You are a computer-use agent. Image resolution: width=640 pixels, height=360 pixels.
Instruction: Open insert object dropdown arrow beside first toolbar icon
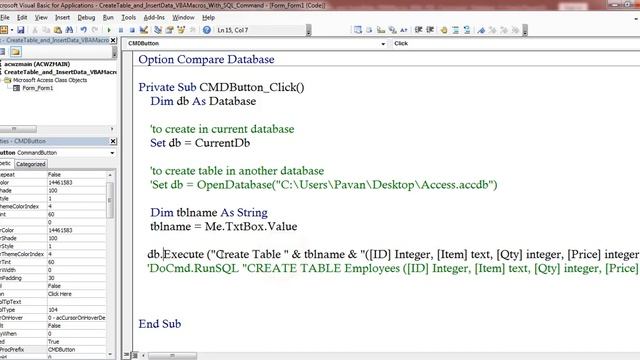(12, 30)
